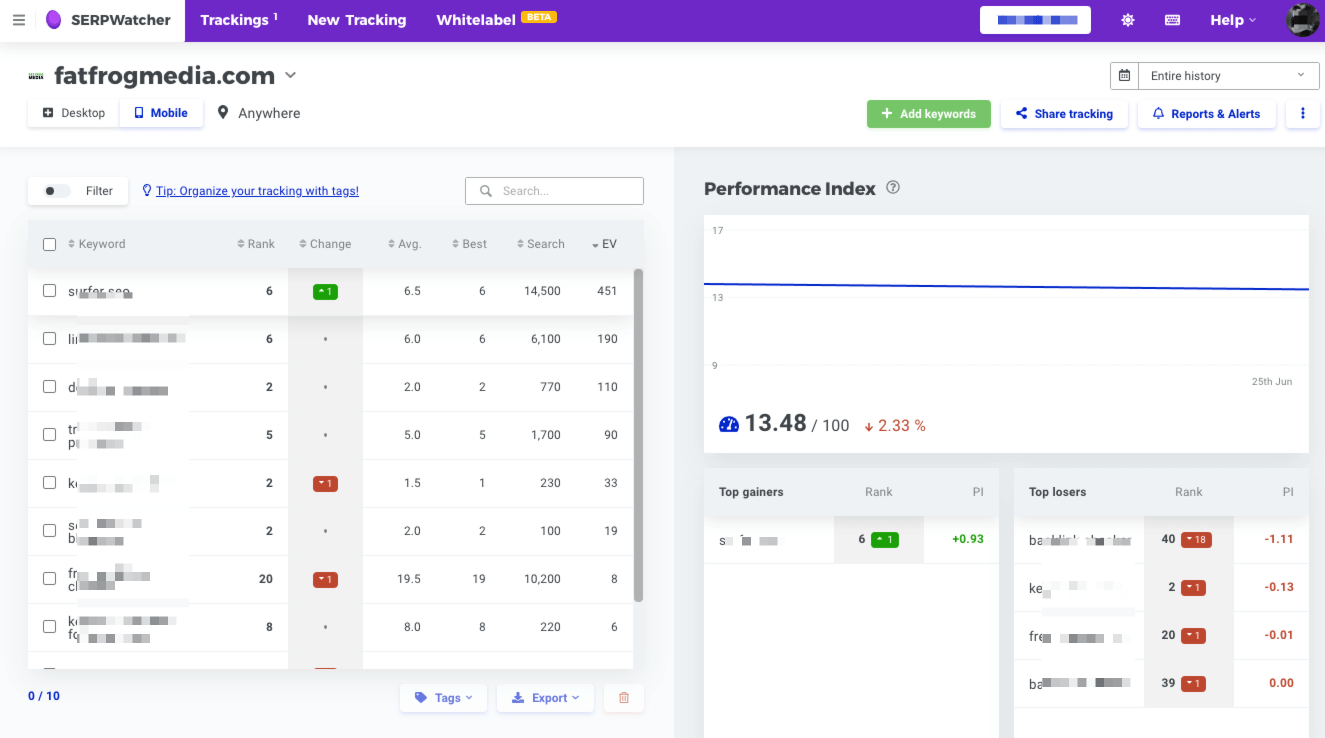
Task: Open the three-dot more options menu
Action: click(1303, 114)
